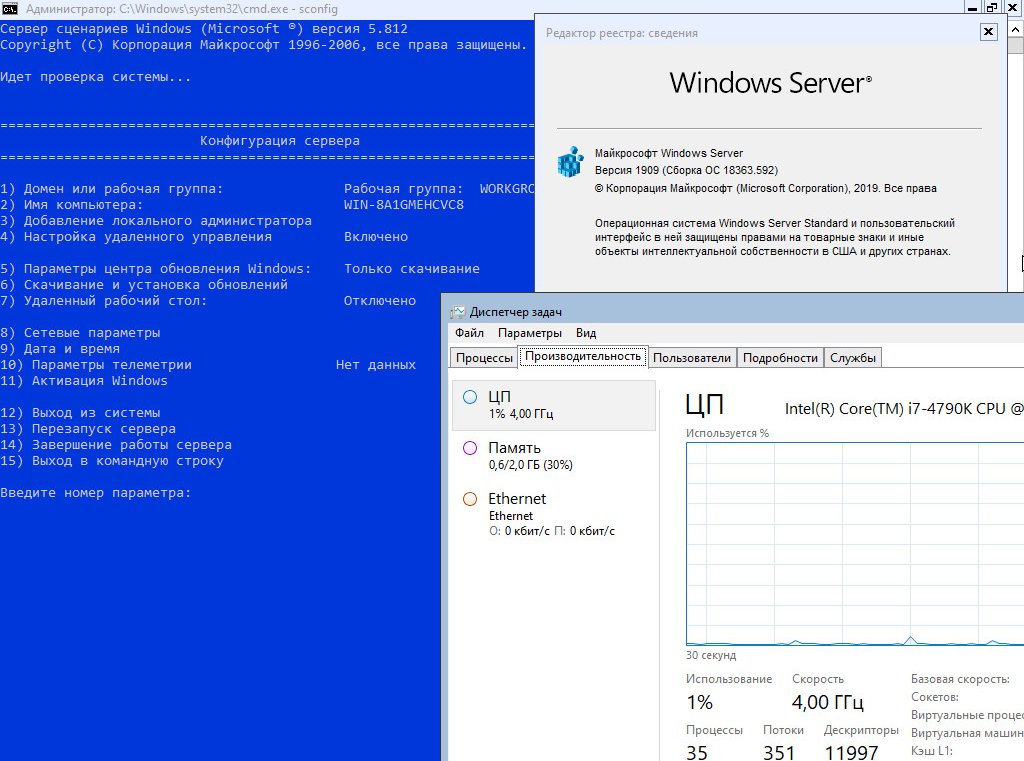The width and height of the screenshot is (1024, 761).
Task: Select the ЦП circle icon in the sidebar
Action: click(x=470, y=397)
